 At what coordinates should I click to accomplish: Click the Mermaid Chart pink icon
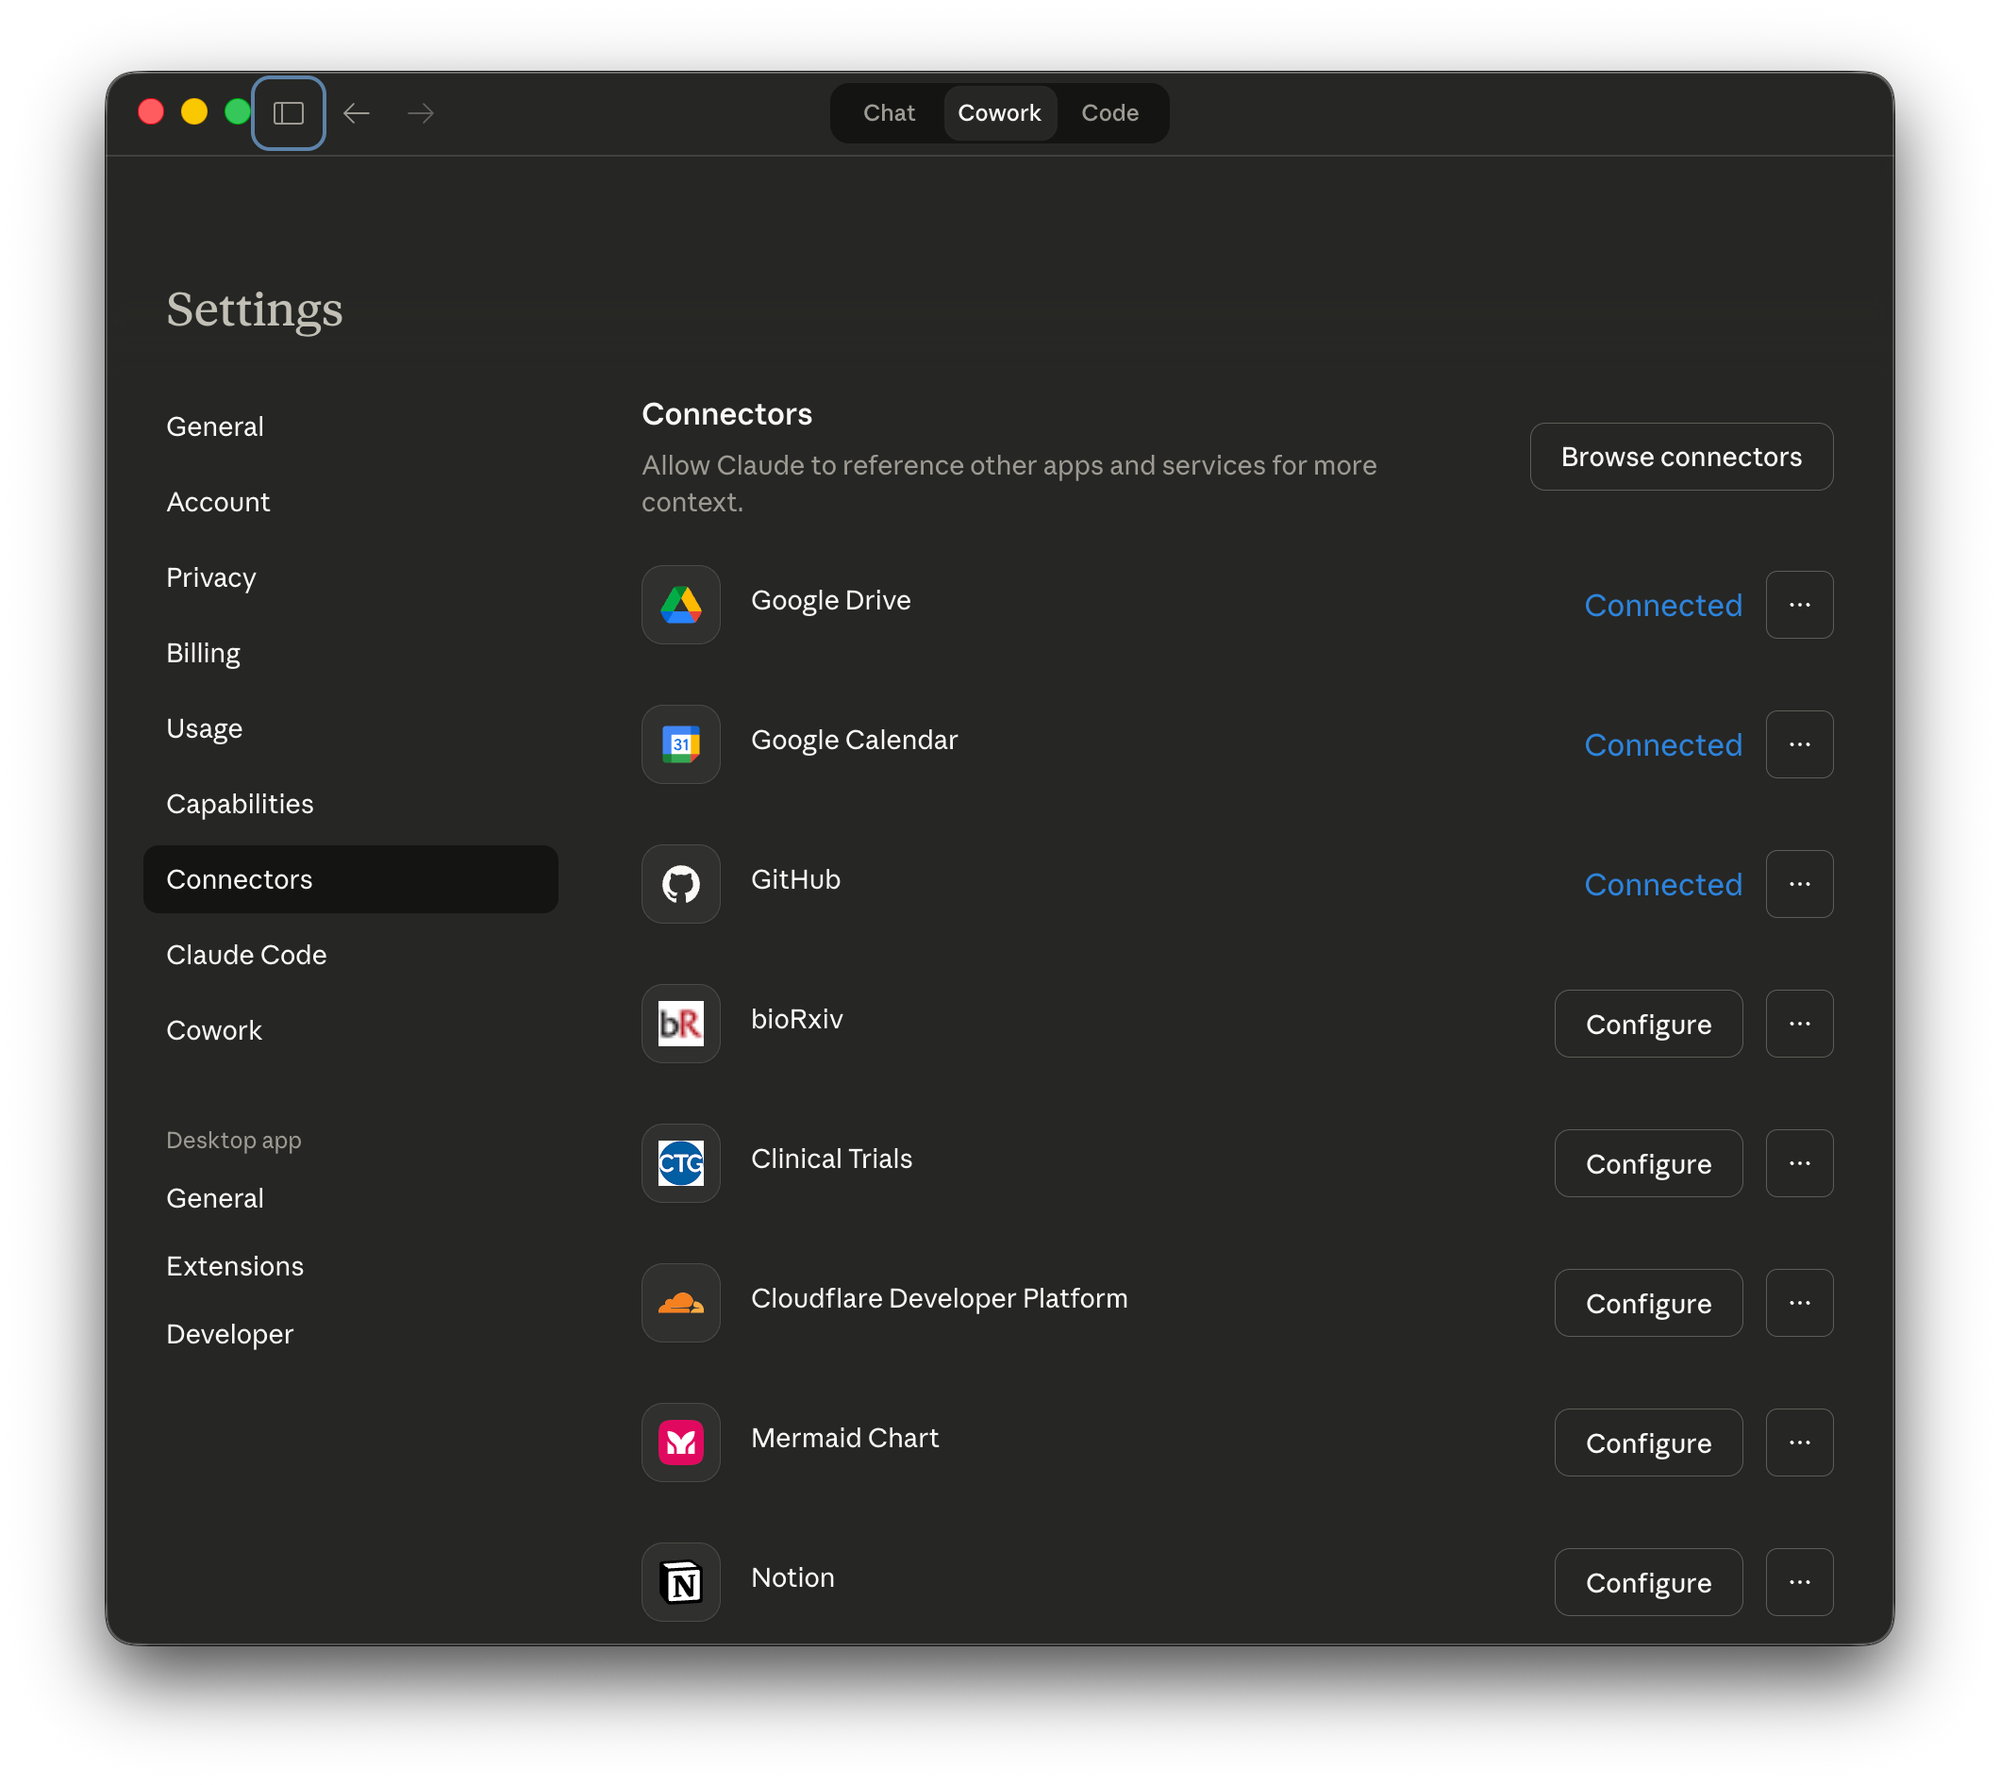[x=681, y=1442]
